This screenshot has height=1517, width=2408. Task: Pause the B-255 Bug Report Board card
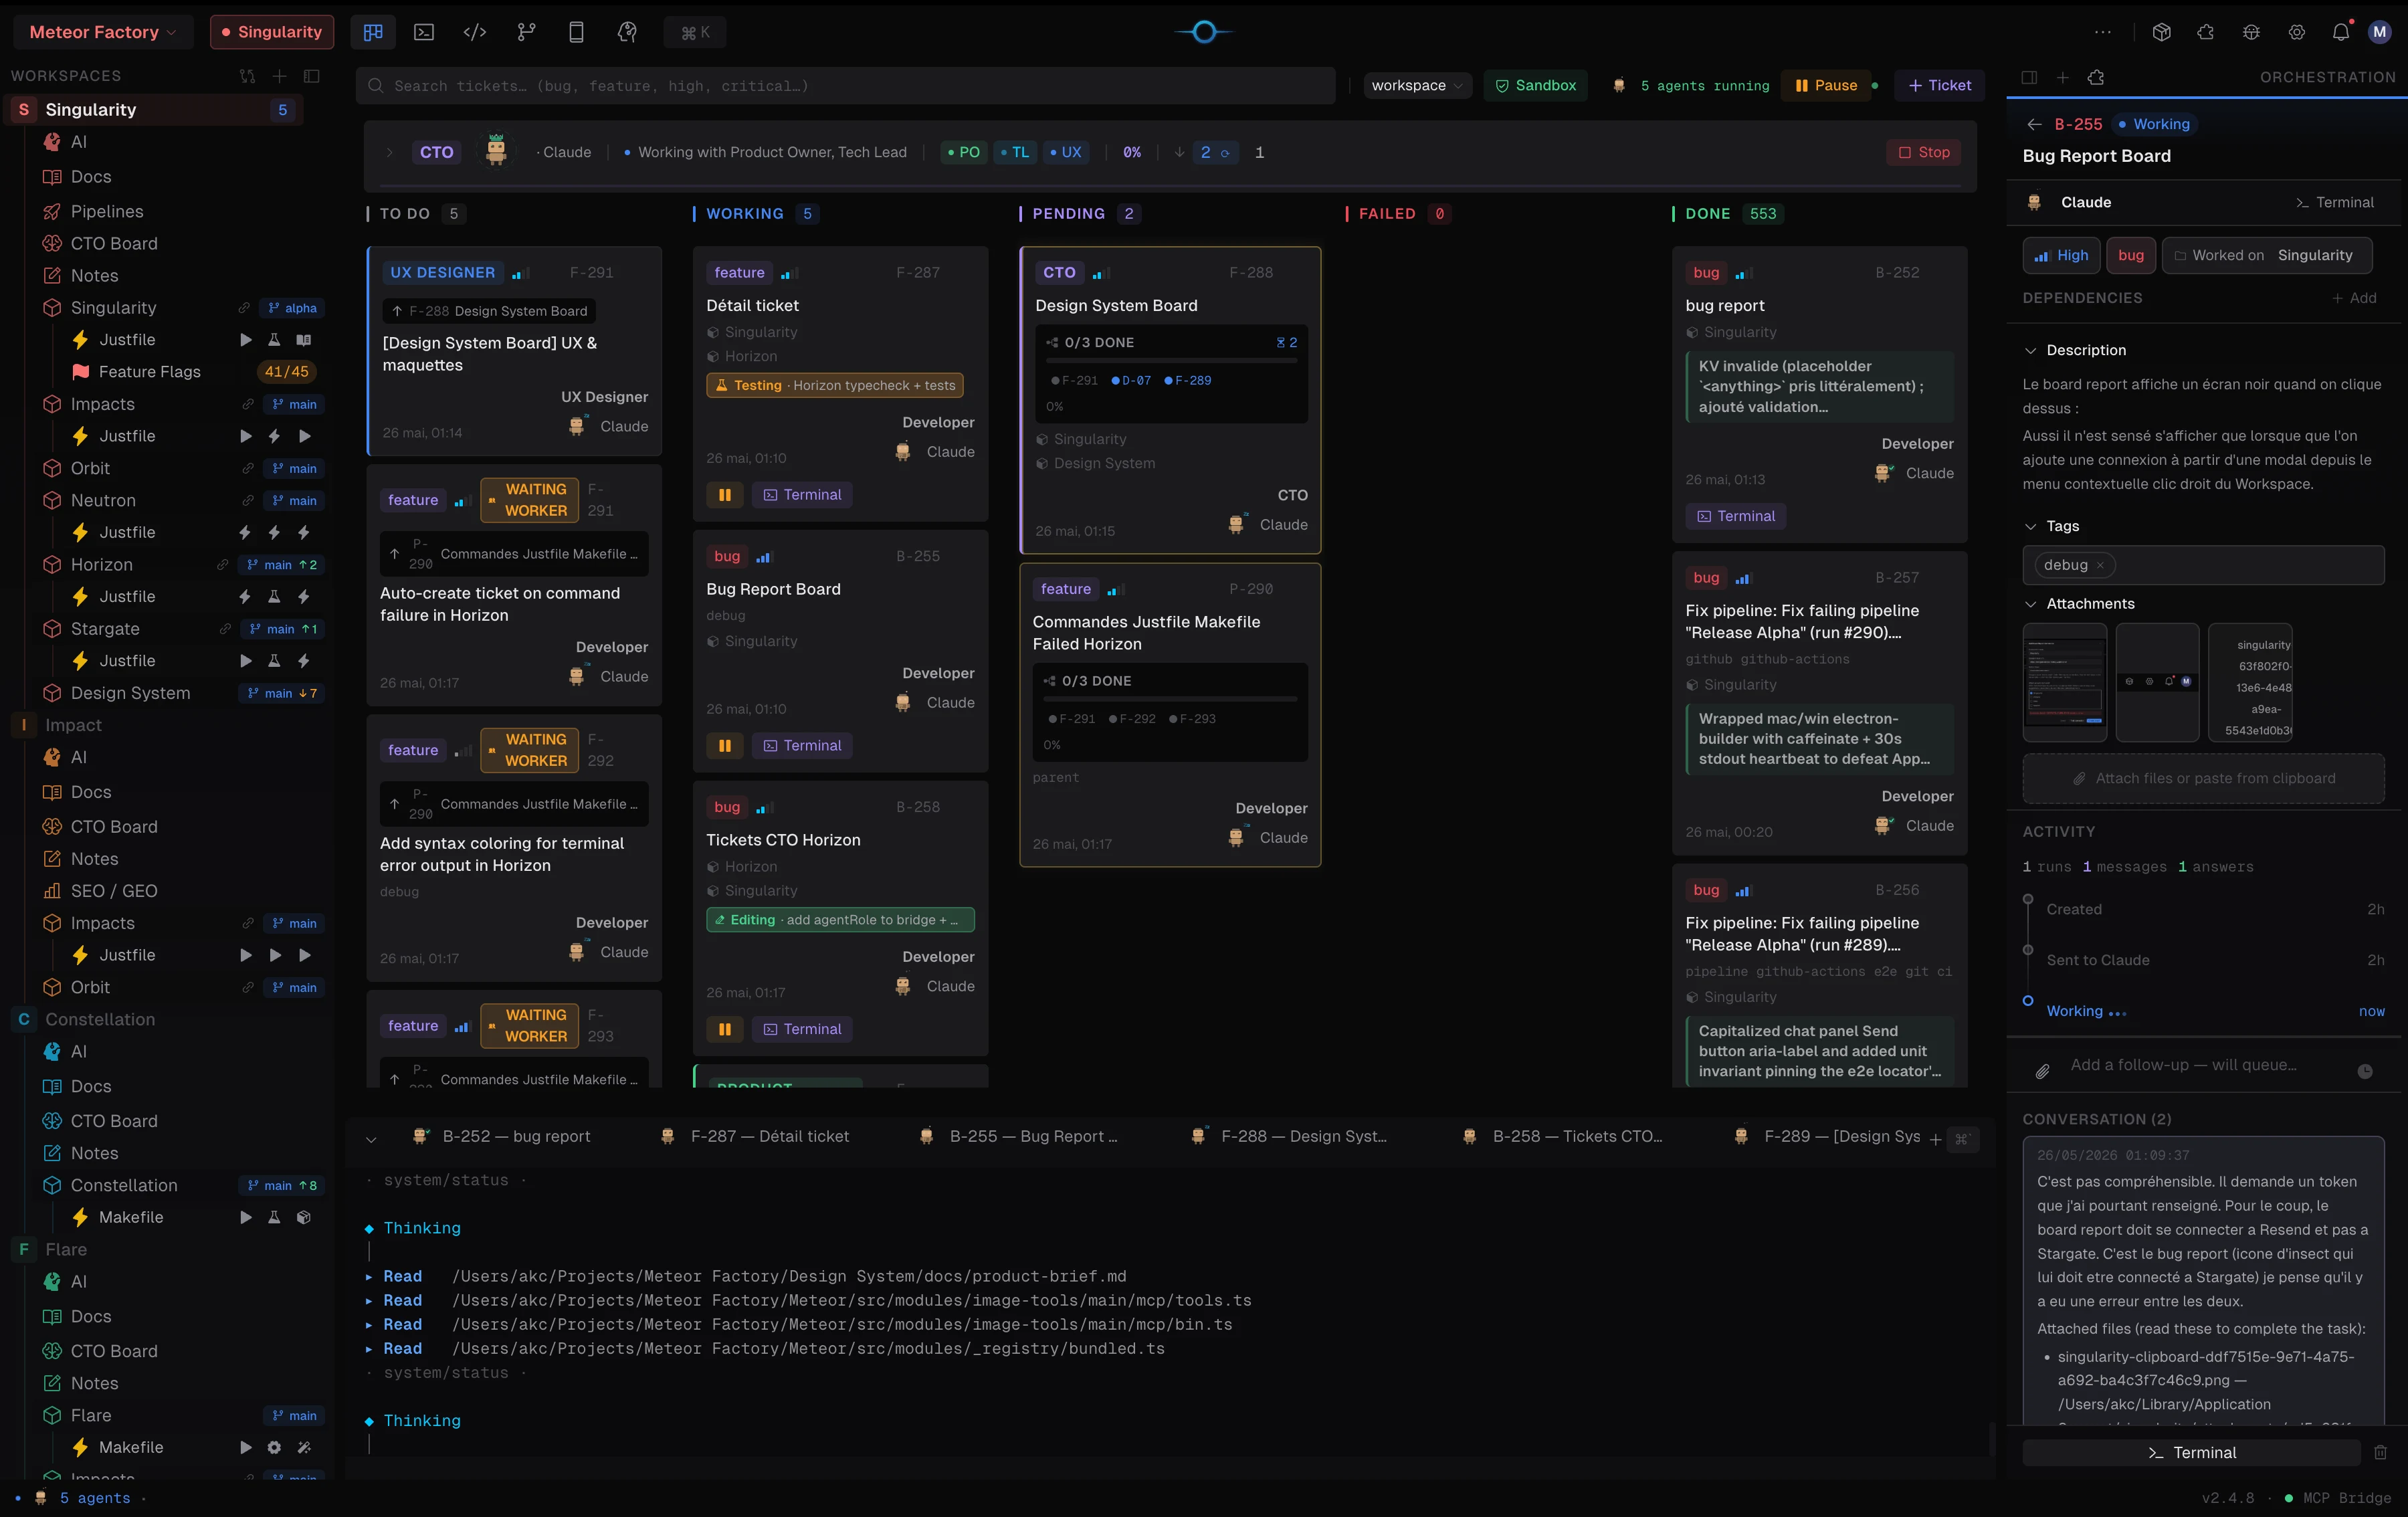725,745
